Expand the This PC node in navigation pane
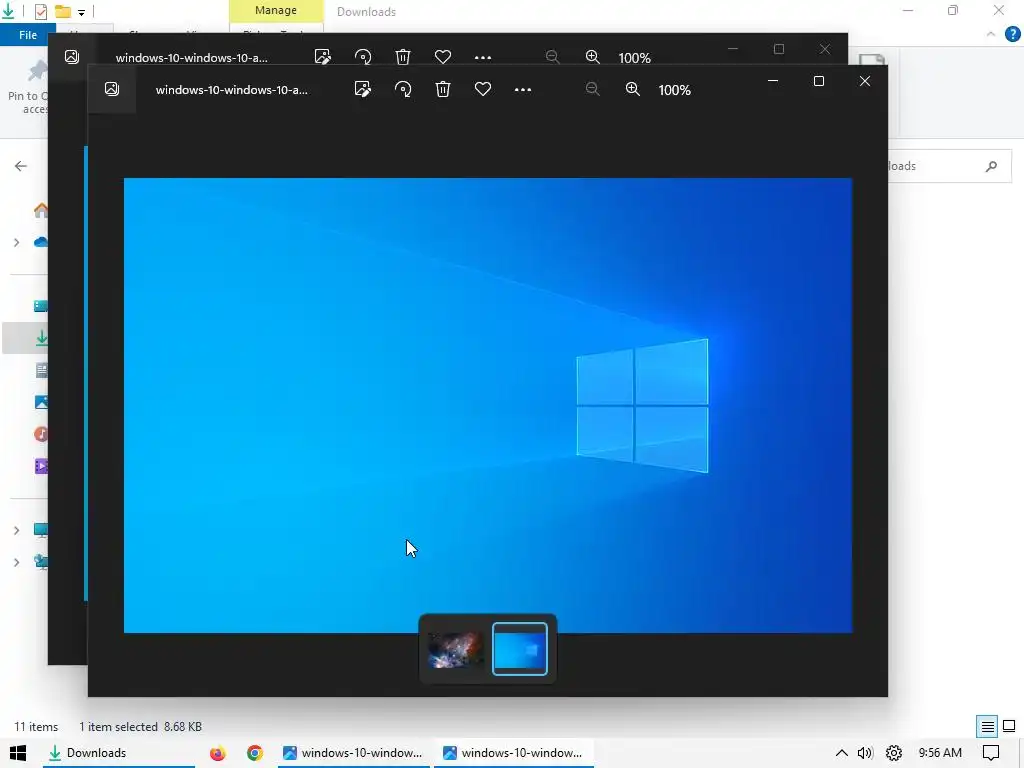Viewport: 1024px width, 768px height. pyautogui.click(x=16, y=530)
